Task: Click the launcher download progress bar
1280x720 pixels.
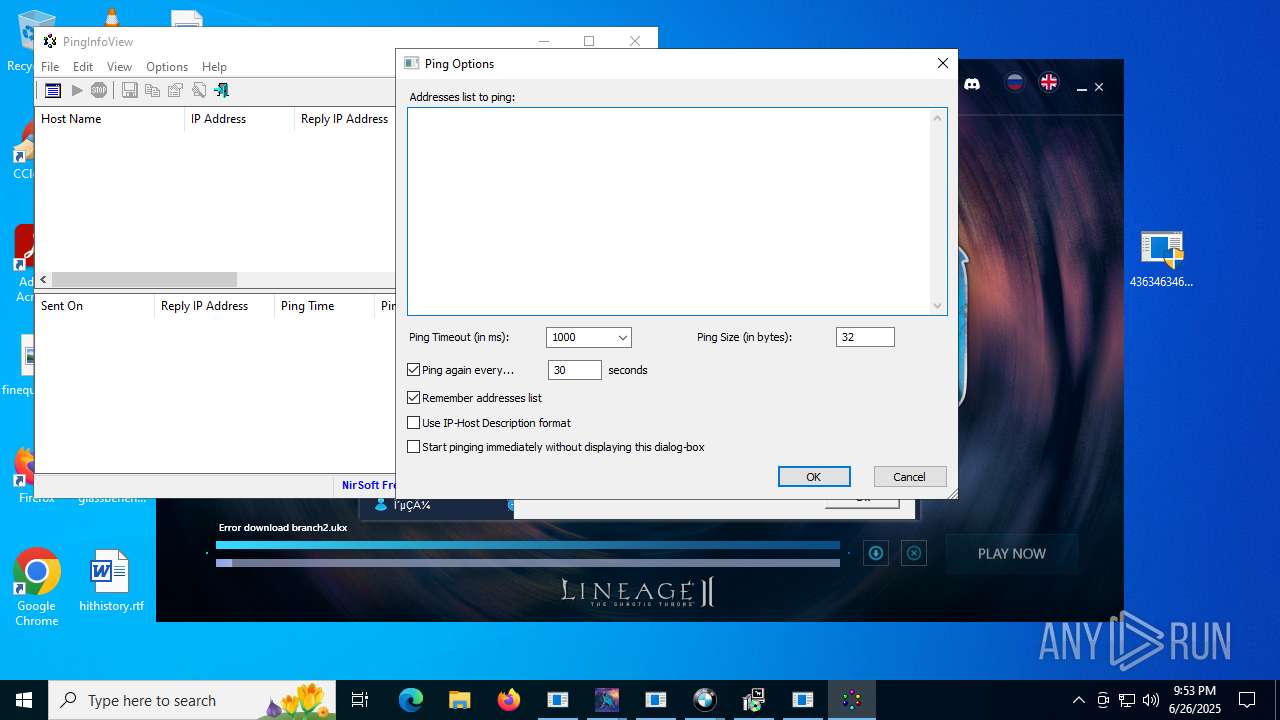Action: (528, 545)
